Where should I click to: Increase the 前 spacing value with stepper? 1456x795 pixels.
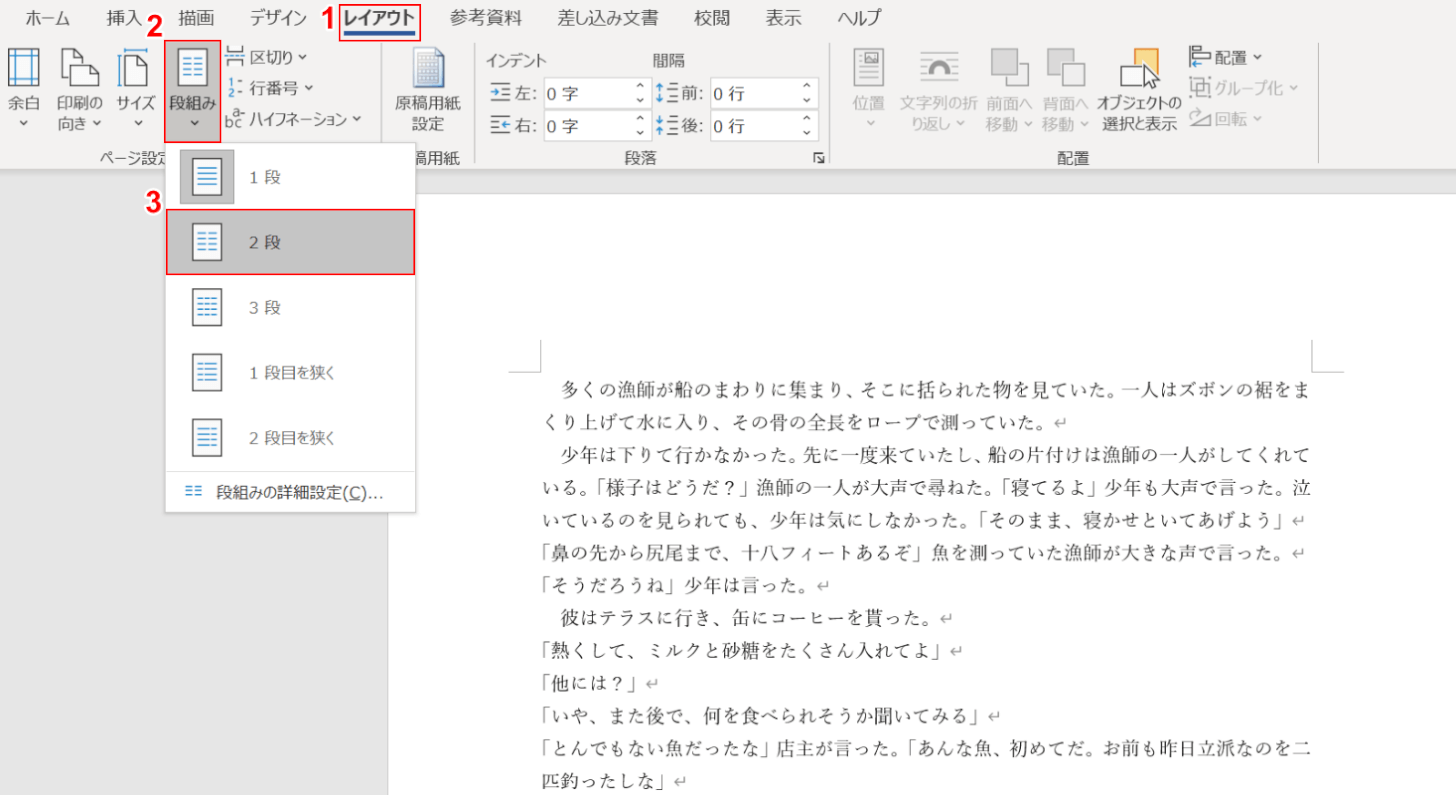tap(806, 88)
